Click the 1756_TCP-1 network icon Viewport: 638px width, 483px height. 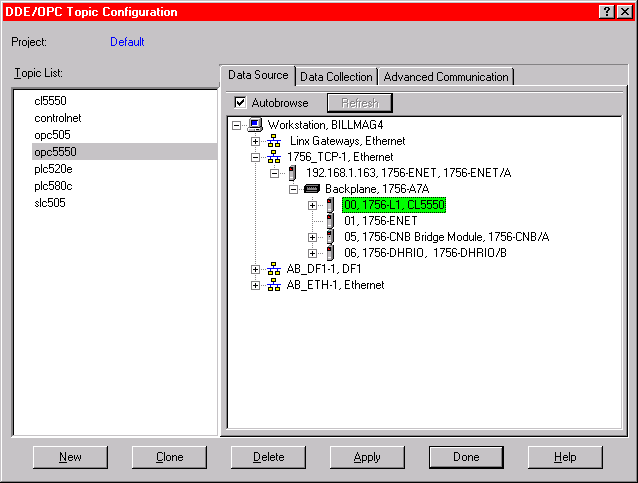(x=274, y=157)
